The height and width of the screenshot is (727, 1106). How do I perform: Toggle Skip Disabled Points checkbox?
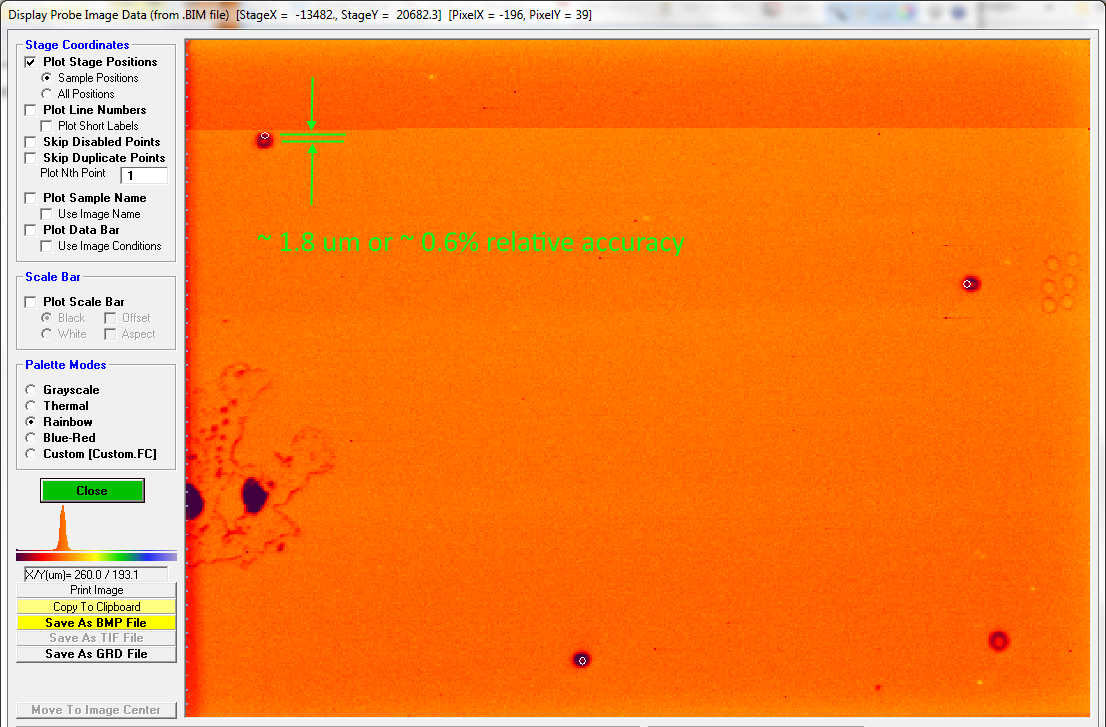(x=30, y=142)
